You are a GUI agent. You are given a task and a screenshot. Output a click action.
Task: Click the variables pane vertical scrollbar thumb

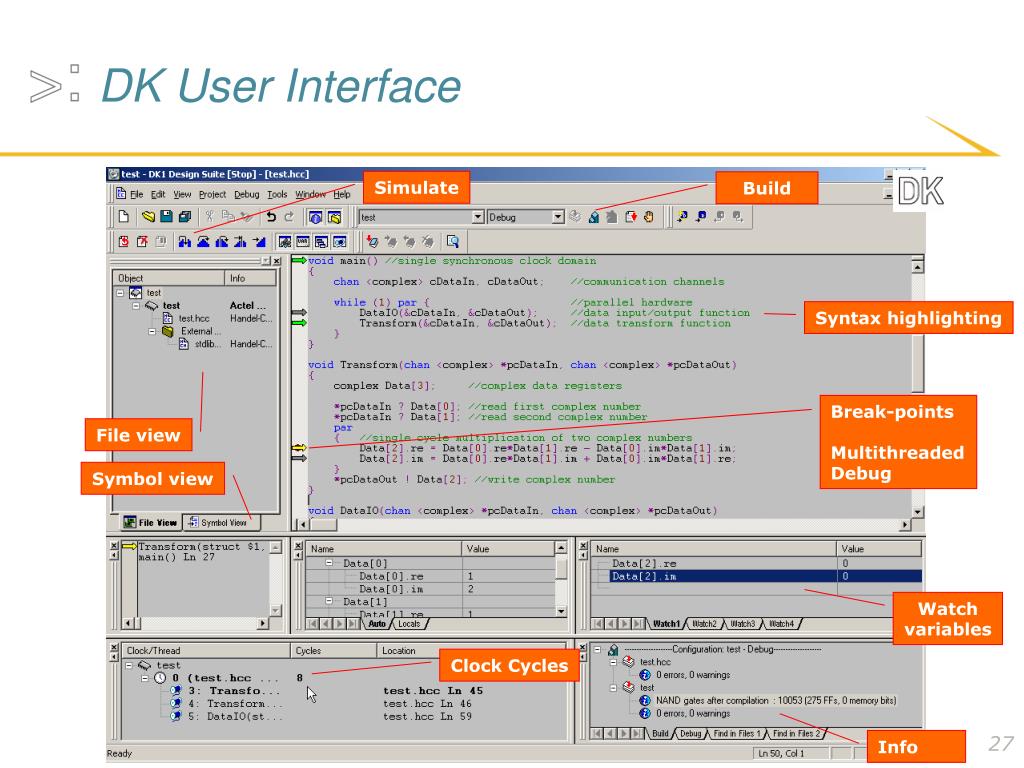click(x=561, y=567)
